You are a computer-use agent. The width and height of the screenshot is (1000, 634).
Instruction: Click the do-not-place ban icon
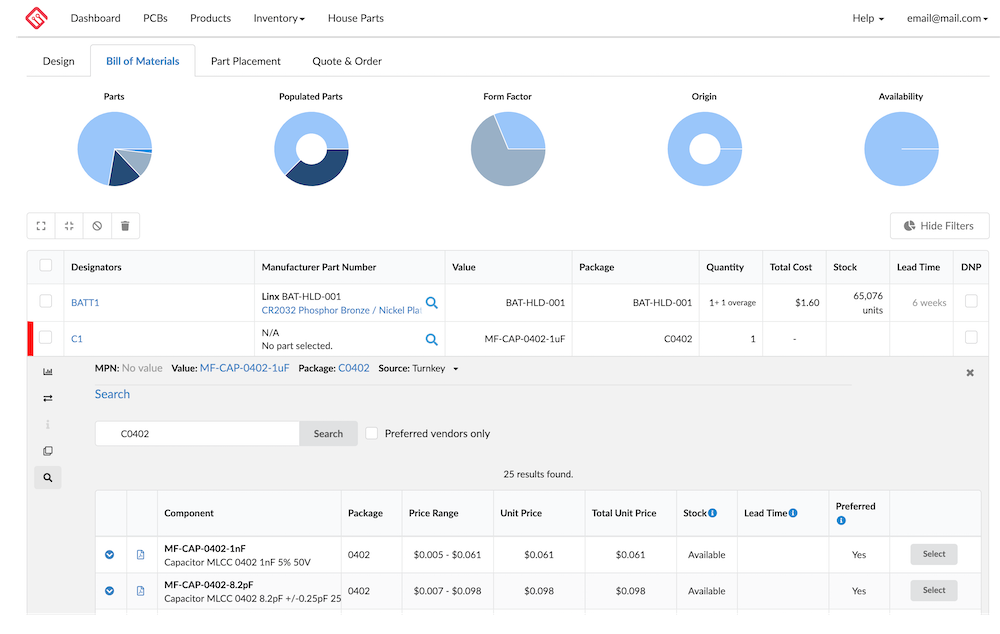pos(97,226)
